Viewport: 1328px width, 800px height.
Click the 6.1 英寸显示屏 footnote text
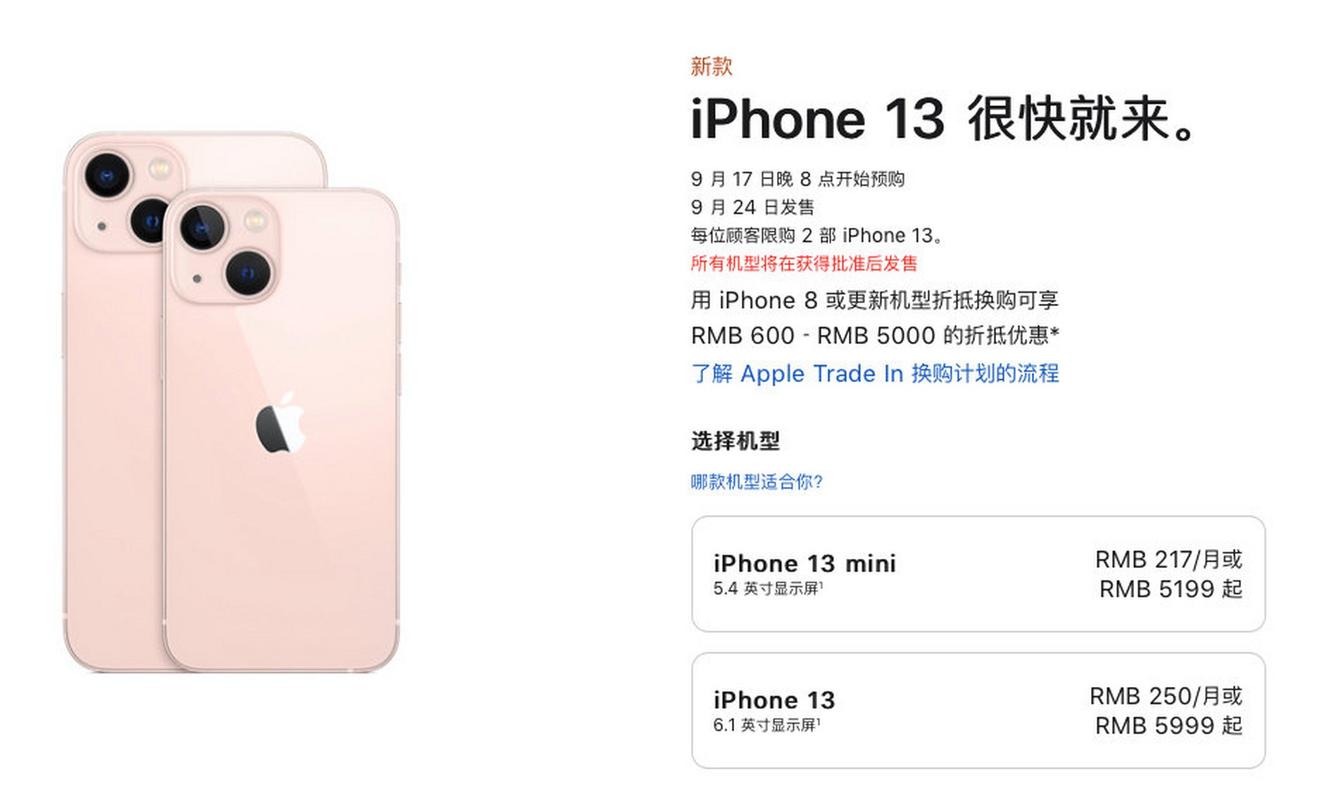coord(767,725)
